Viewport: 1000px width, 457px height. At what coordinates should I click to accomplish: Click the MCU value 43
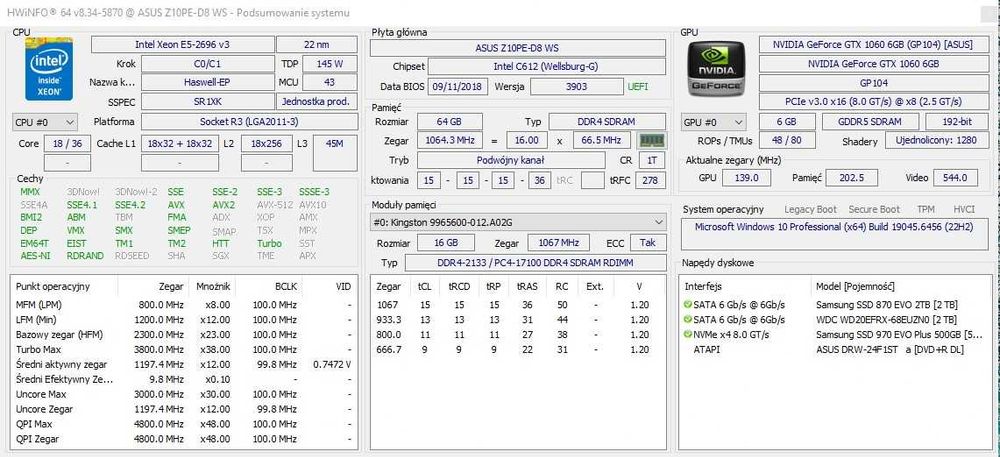[x=330, y=82]
